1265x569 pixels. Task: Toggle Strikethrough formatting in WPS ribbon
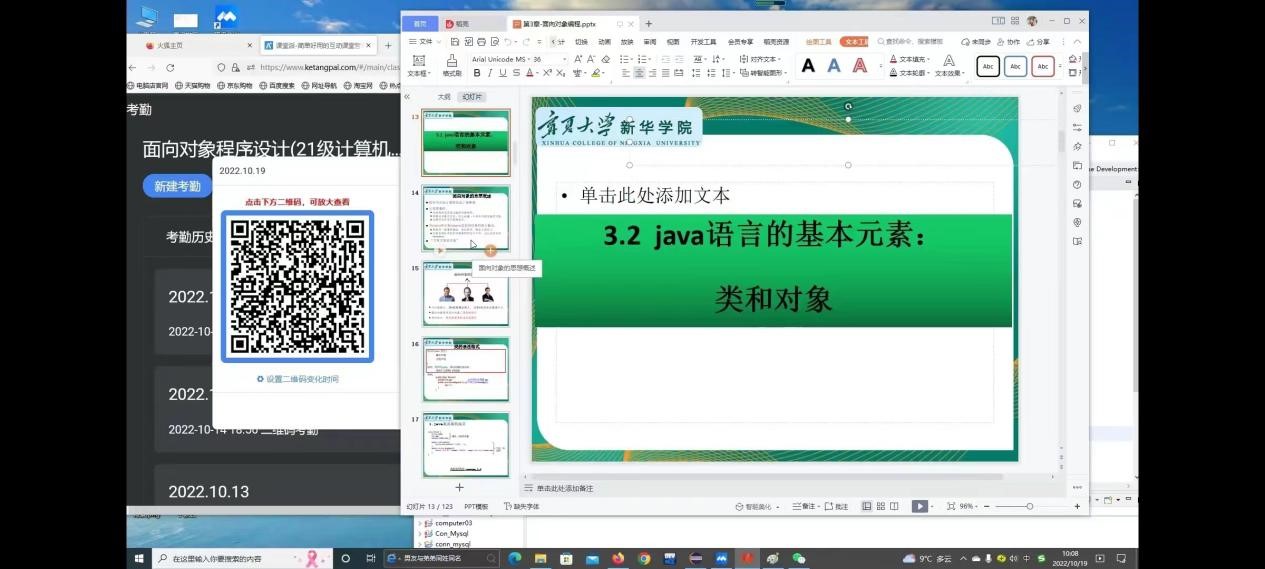[516, 73]
